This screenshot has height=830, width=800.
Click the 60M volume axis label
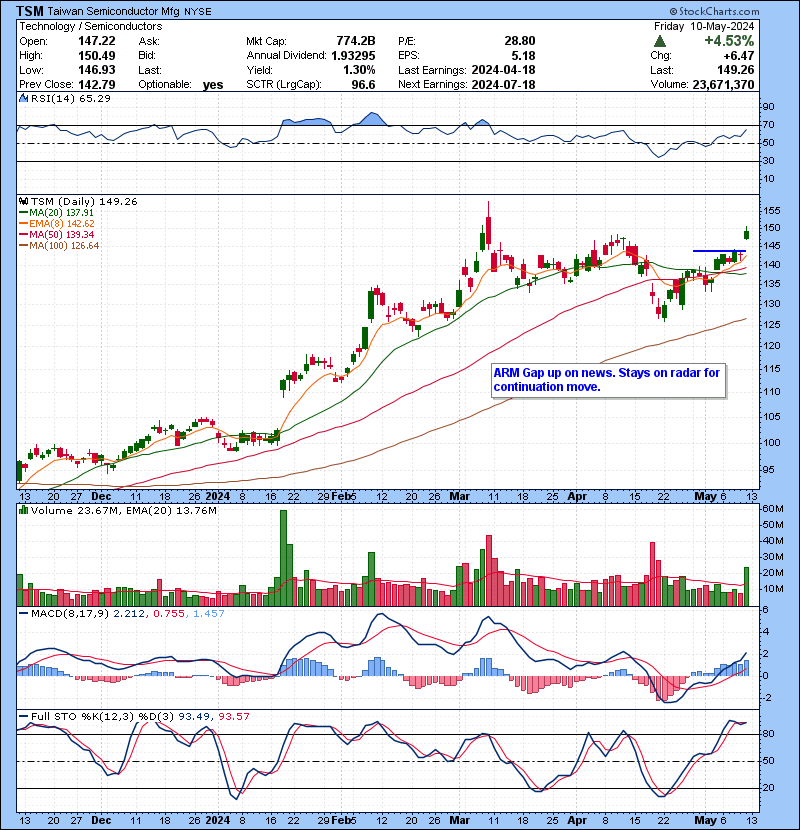(772, 509)
